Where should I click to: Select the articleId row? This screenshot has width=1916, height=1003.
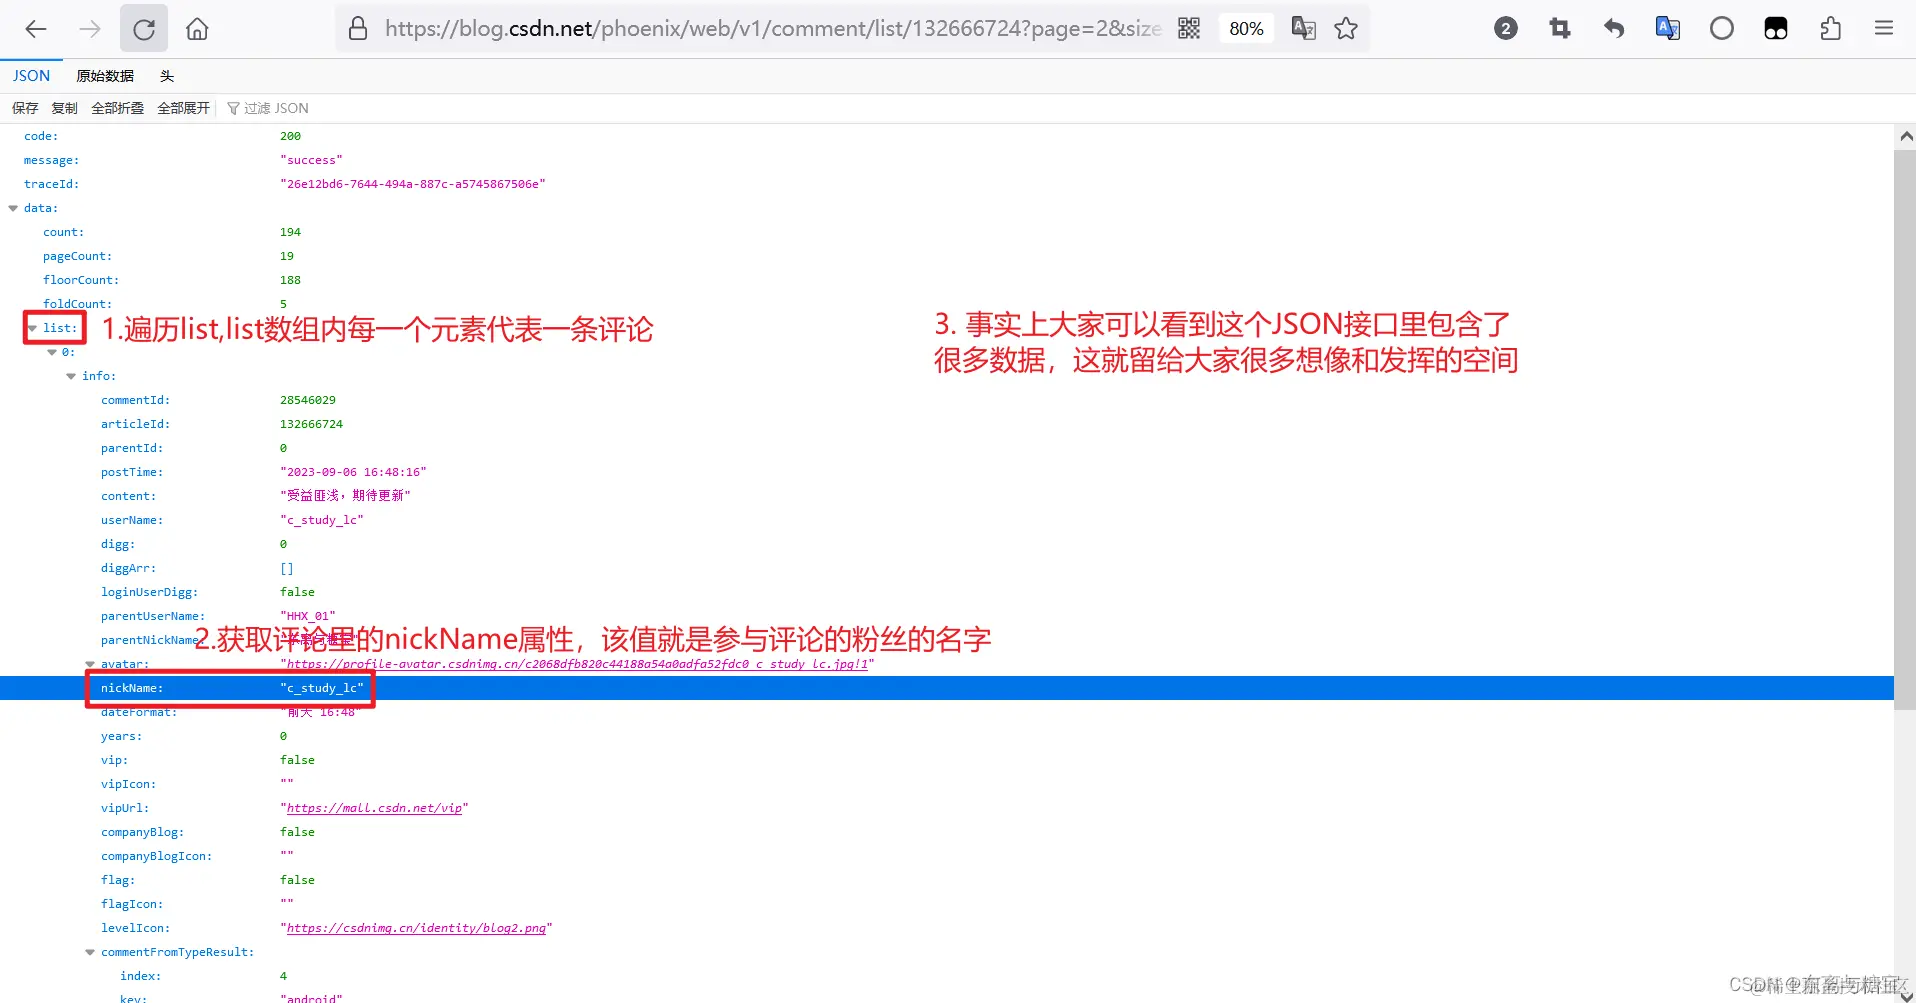[946, 424]
